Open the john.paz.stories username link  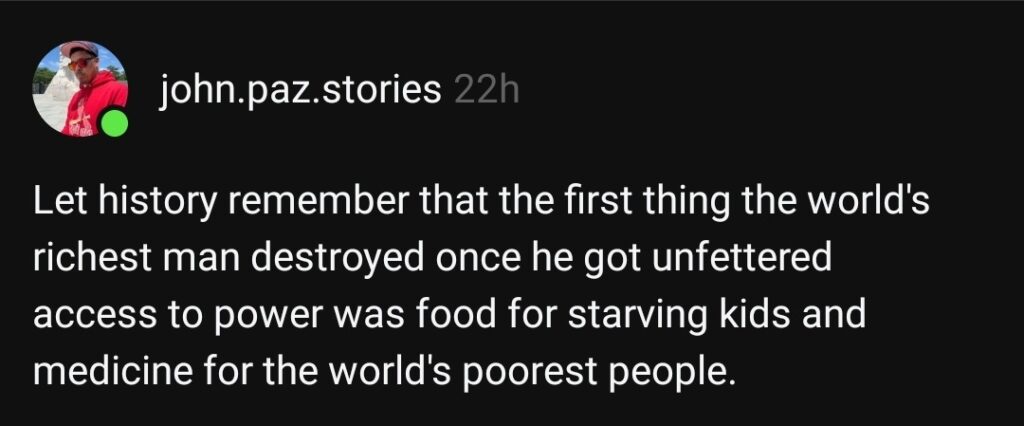point(300,92)
